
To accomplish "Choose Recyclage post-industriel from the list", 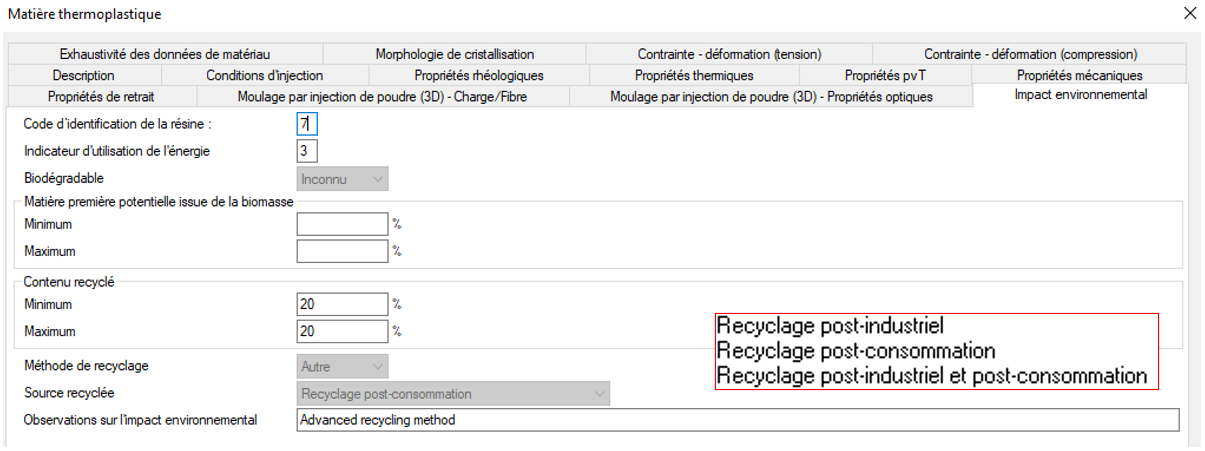I will tap(831, 326).
